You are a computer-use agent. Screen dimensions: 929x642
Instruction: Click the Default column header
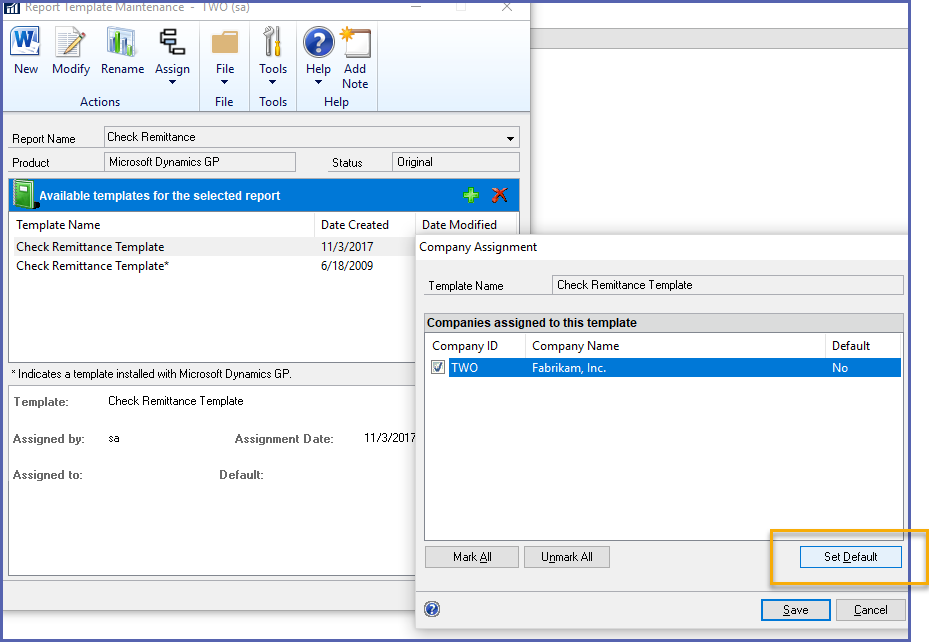pyautogui.click(x=863, y=346)
